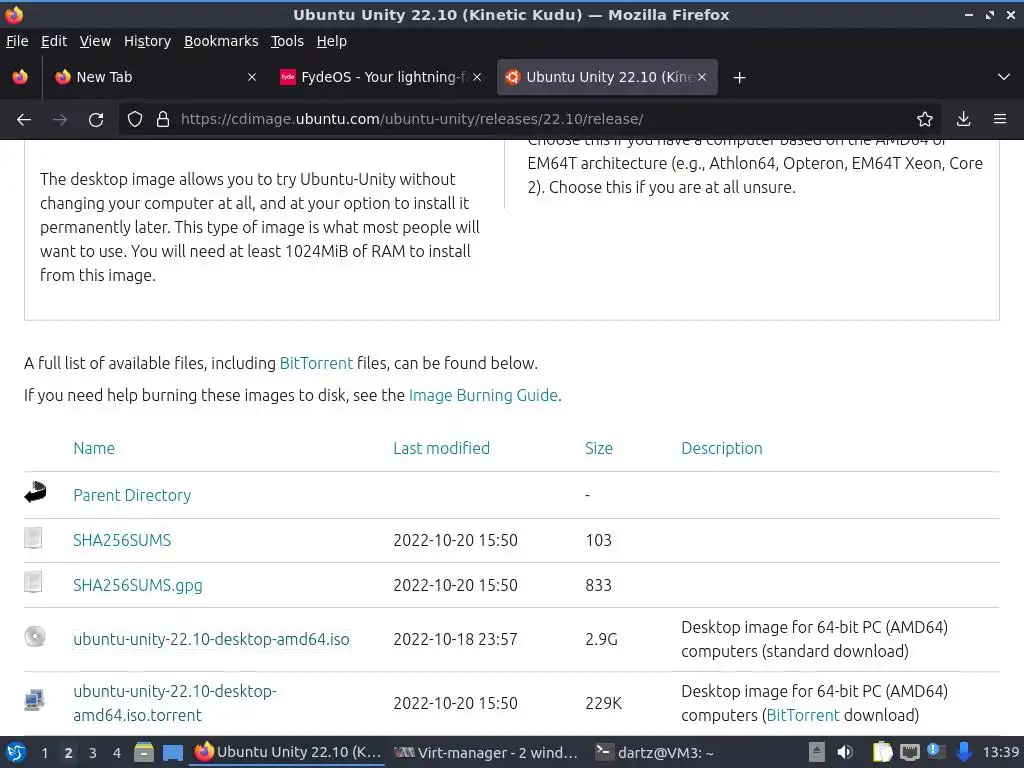Screen dimensions: 1024x768
Task: Open the History menu
Action: coord(148,41)
